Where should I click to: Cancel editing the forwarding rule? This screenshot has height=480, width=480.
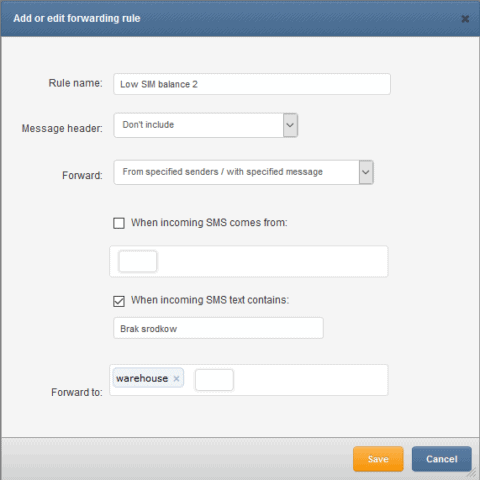(x=442, y=459)
